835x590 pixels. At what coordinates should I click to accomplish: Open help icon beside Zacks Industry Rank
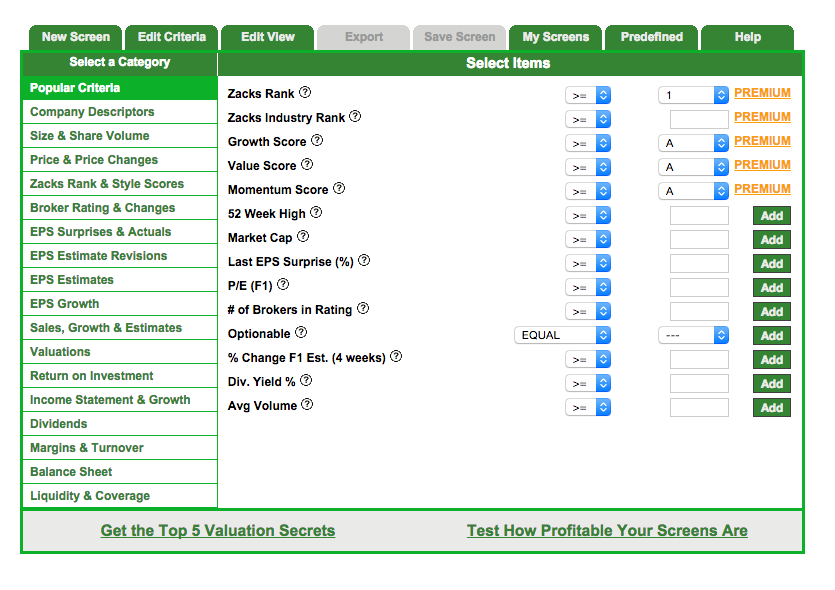[355, 117]
